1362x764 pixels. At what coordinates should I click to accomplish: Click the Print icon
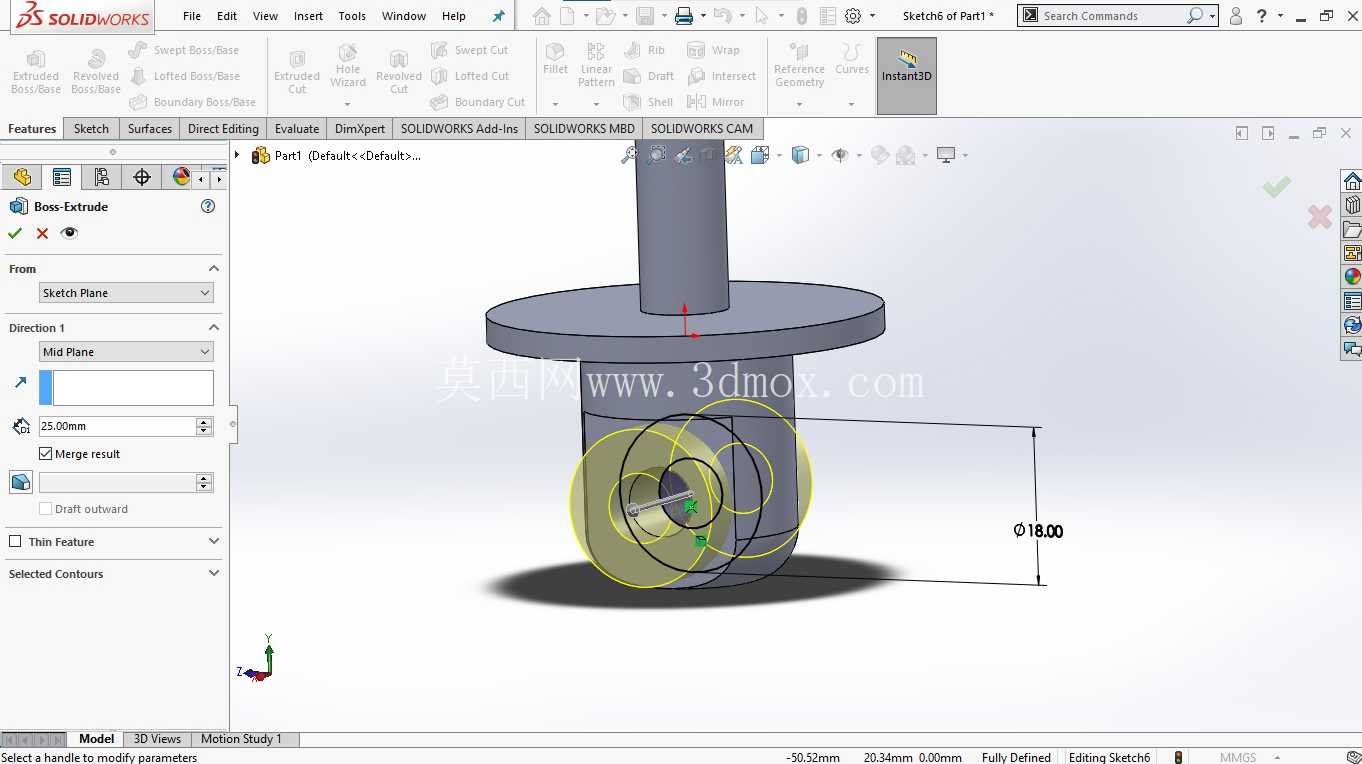point(683,16)
